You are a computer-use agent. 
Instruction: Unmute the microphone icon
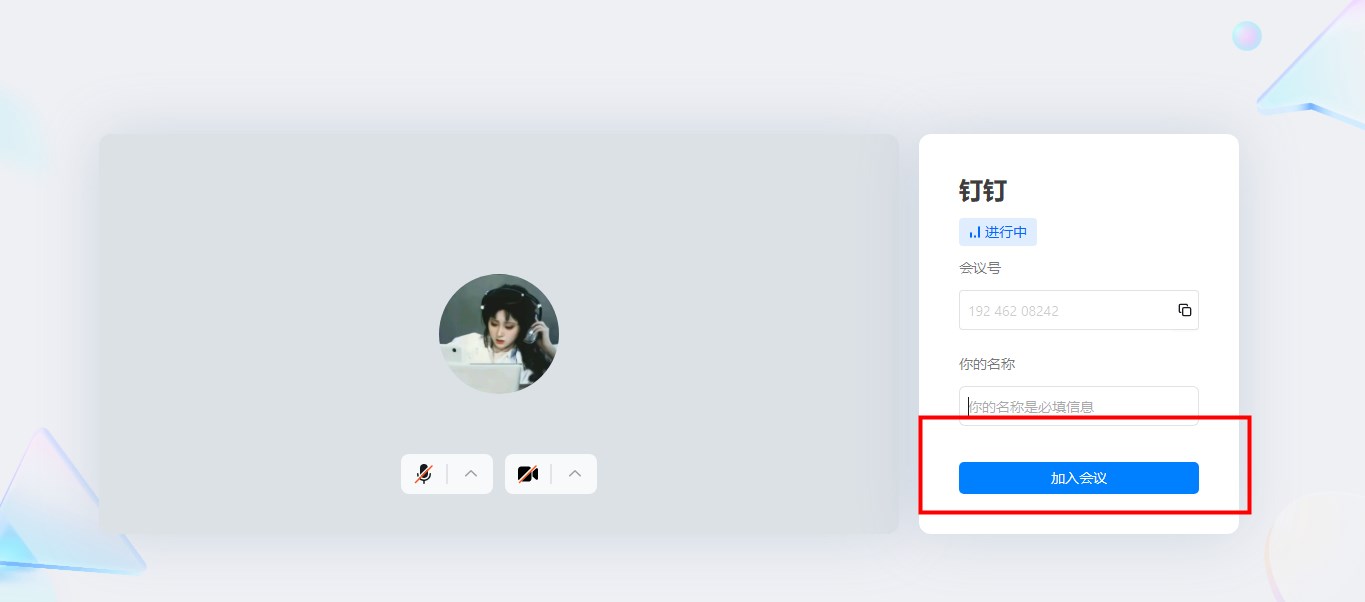[x=424, y=474]
